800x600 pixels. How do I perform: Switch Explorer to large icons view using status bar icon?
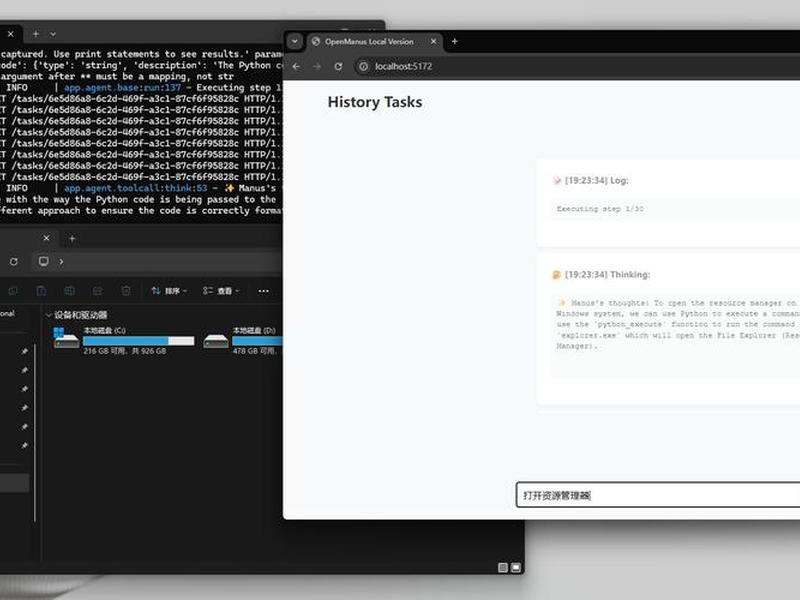(516, 567)
